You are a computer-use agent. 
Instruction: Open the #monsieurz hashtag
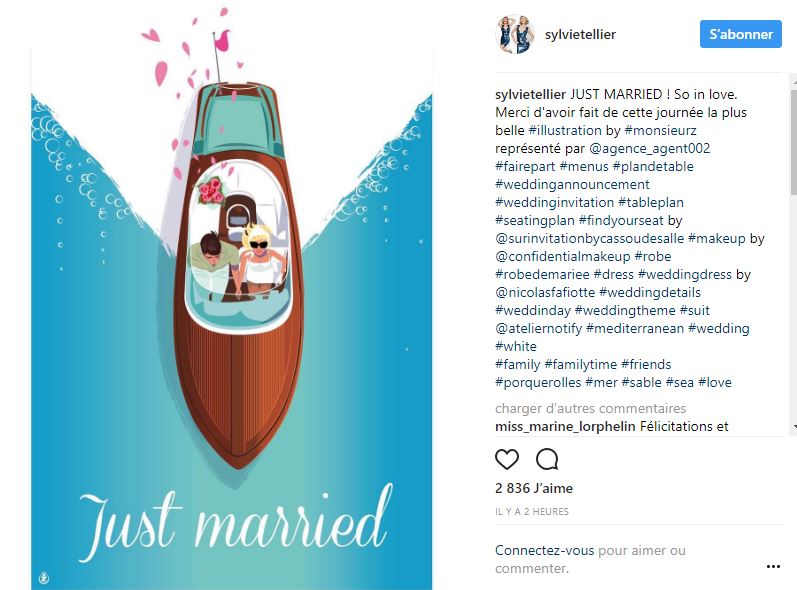660,130
